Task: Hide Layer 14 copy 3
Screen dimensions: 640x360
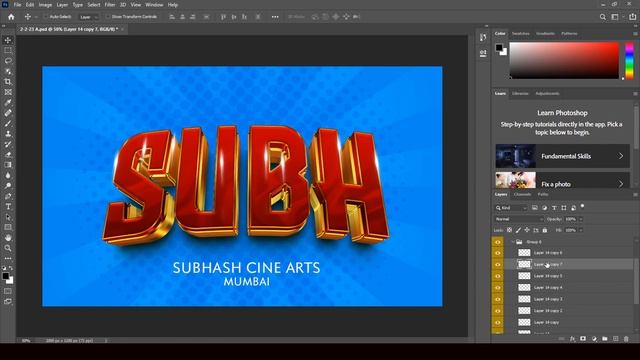Action: (x=497, y=299)
